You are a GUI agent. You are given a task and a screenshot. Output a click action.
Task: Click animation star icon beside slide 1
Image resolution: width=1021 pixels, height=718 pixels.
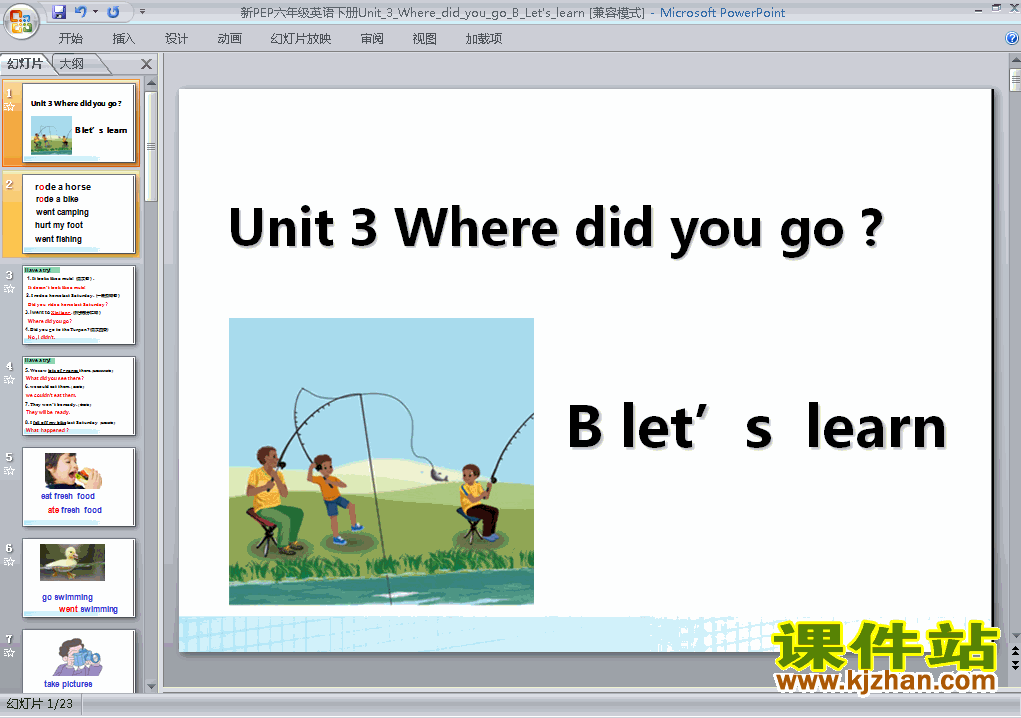pyautogui.click(x=9, y=107)
